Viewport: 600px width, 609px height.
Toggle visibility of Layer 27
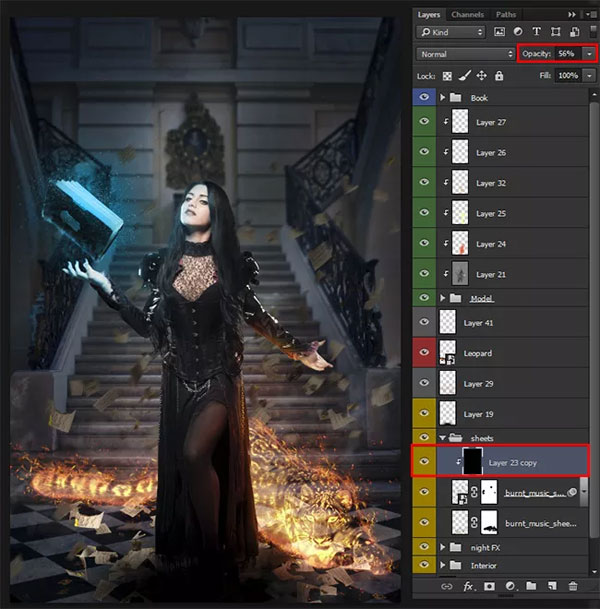coord(424,121)
